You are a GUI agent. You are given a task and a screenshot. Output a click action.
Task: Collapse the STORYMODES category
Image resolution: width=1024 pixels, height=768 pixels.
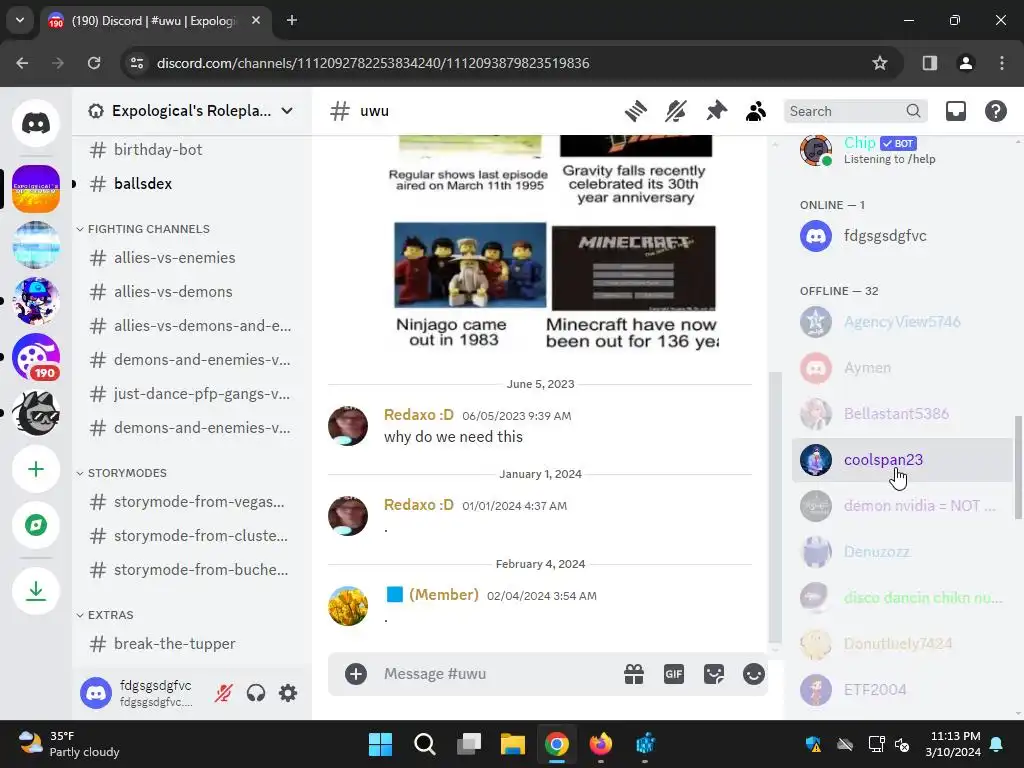click(x=122, y=473)
